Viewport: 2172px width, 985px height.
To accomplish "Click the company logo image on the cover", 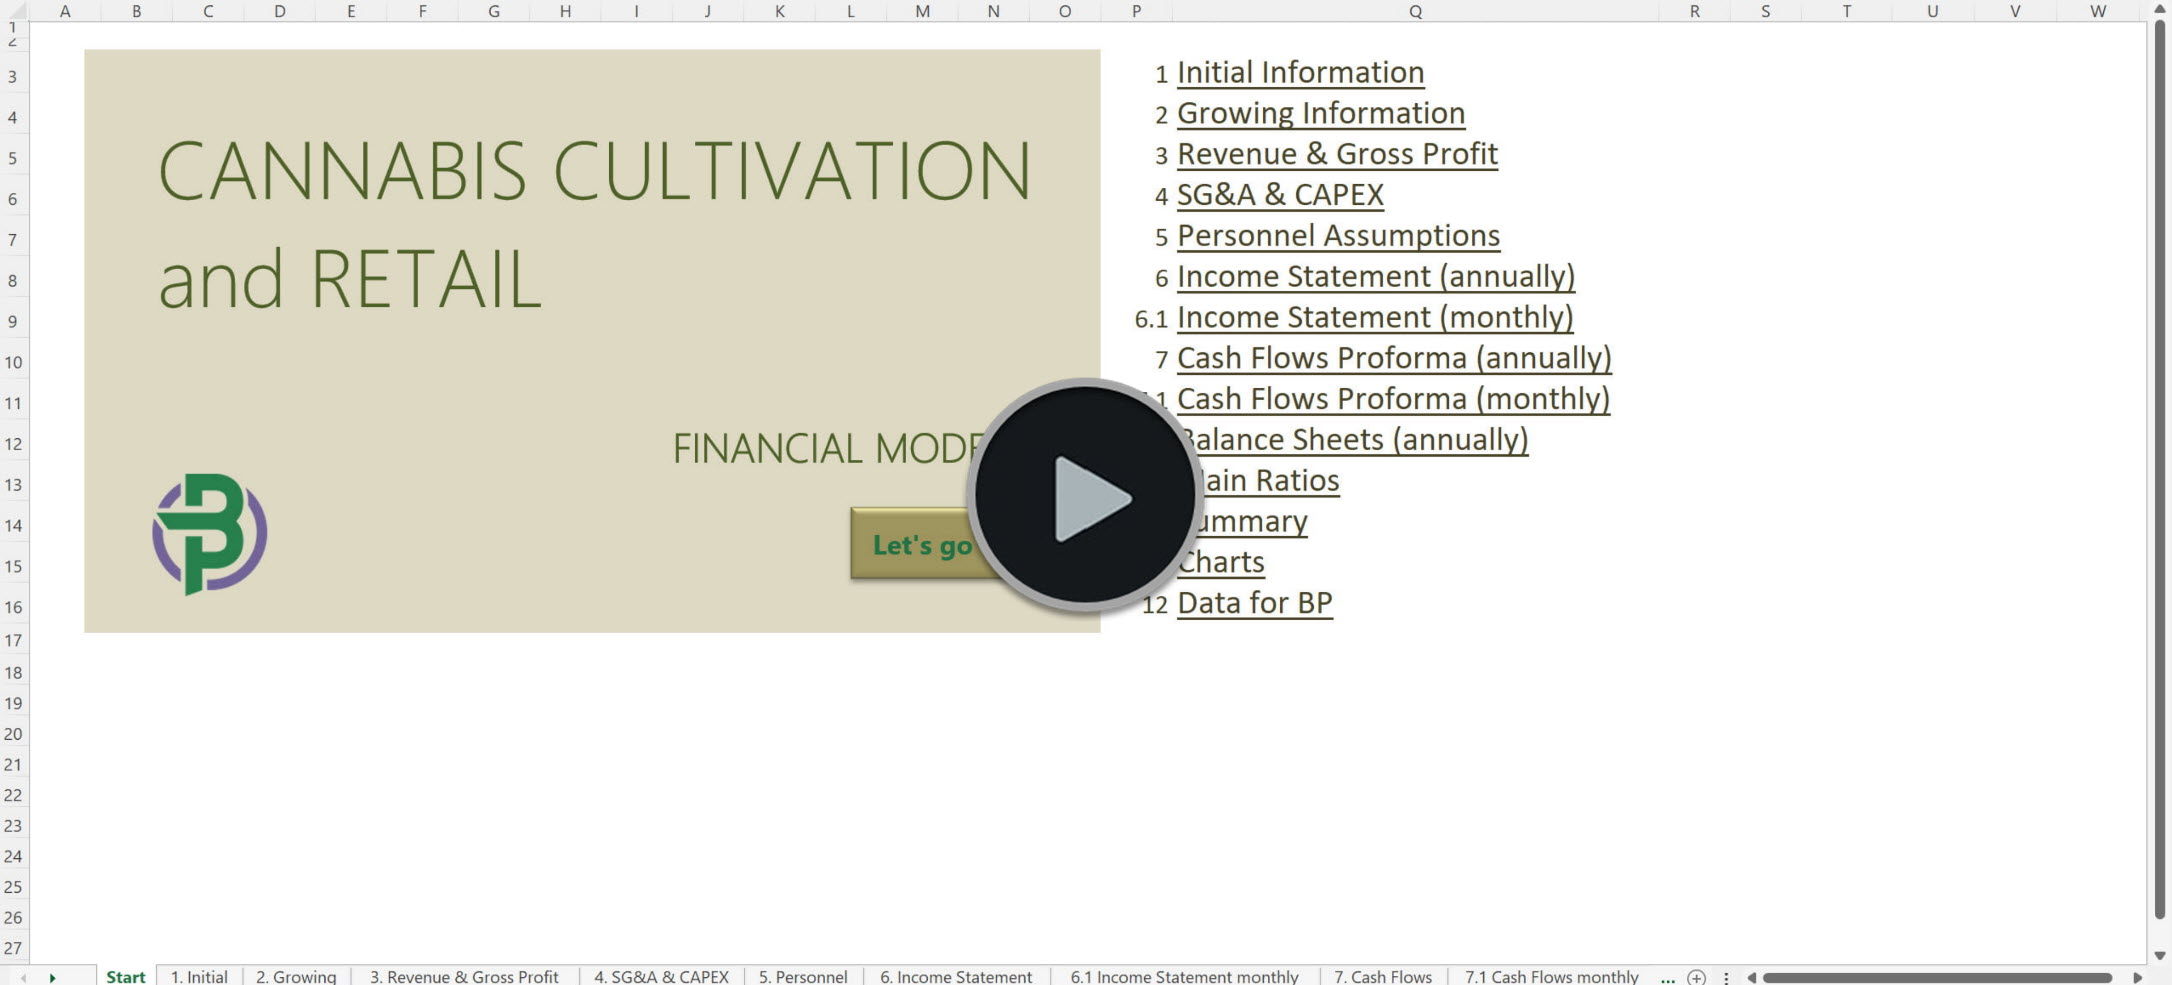I will pos(209,533).
